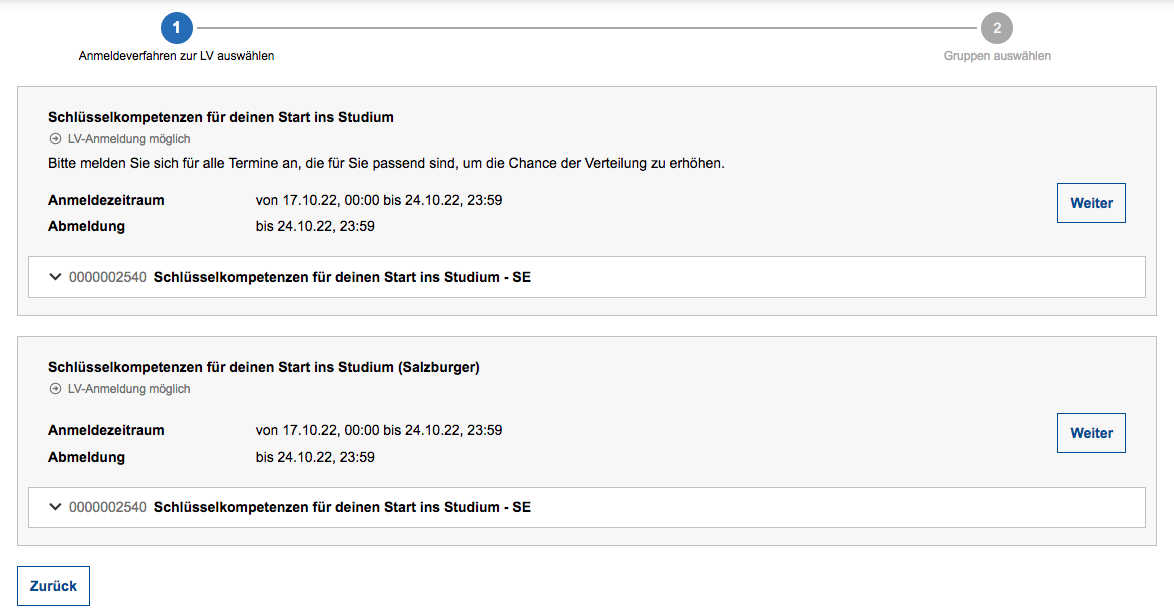1174x616 pixels.
Task: Click 'LV-Anmeldung möglich' status in the first card
Action: [129, 139]
